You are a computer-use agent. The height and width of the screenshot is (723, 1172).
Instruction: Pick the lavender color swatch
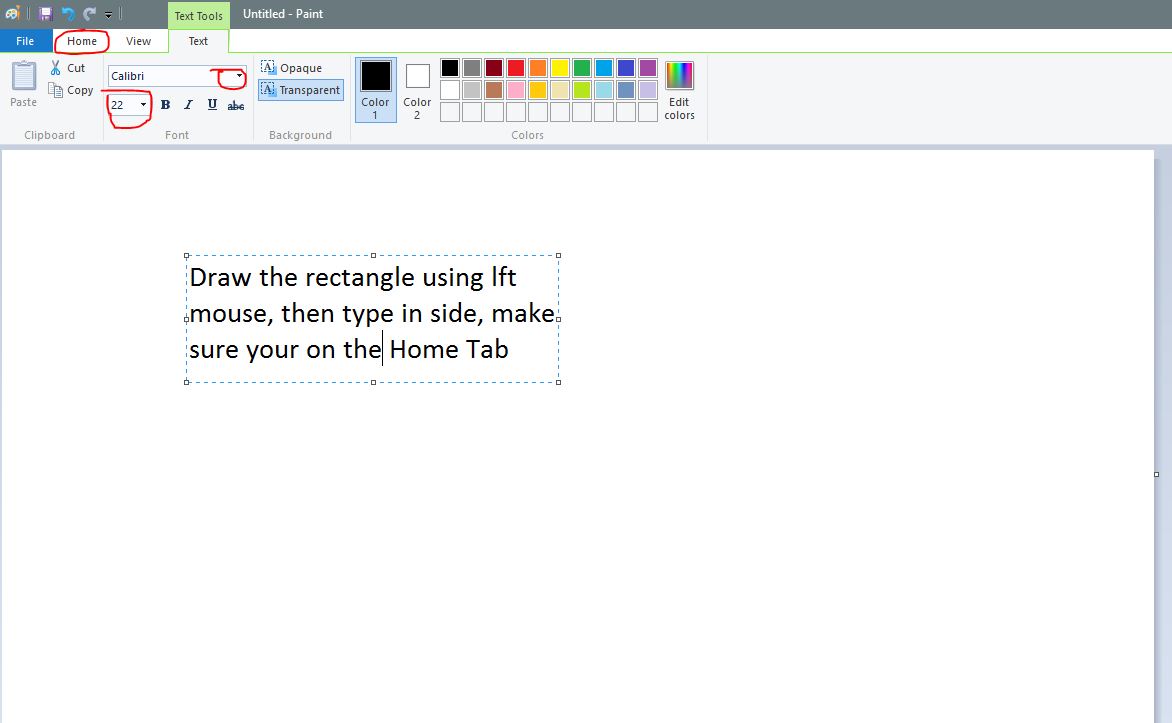point(648,90)
